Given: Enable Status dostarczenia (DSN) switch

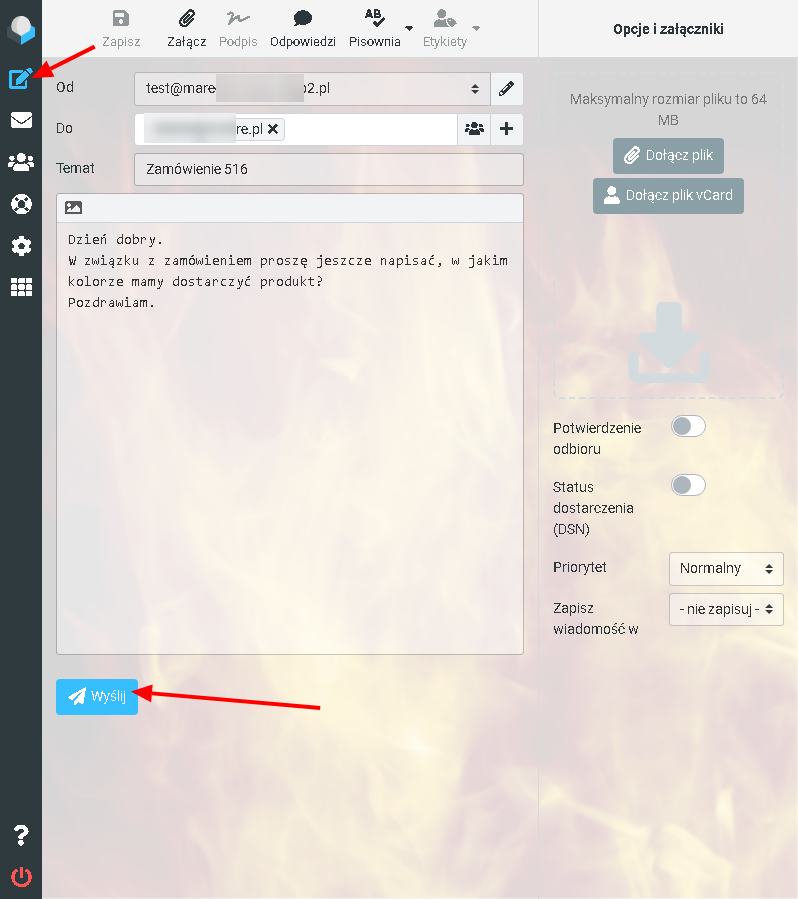Looking at the screenshot, I should (688, 485).
